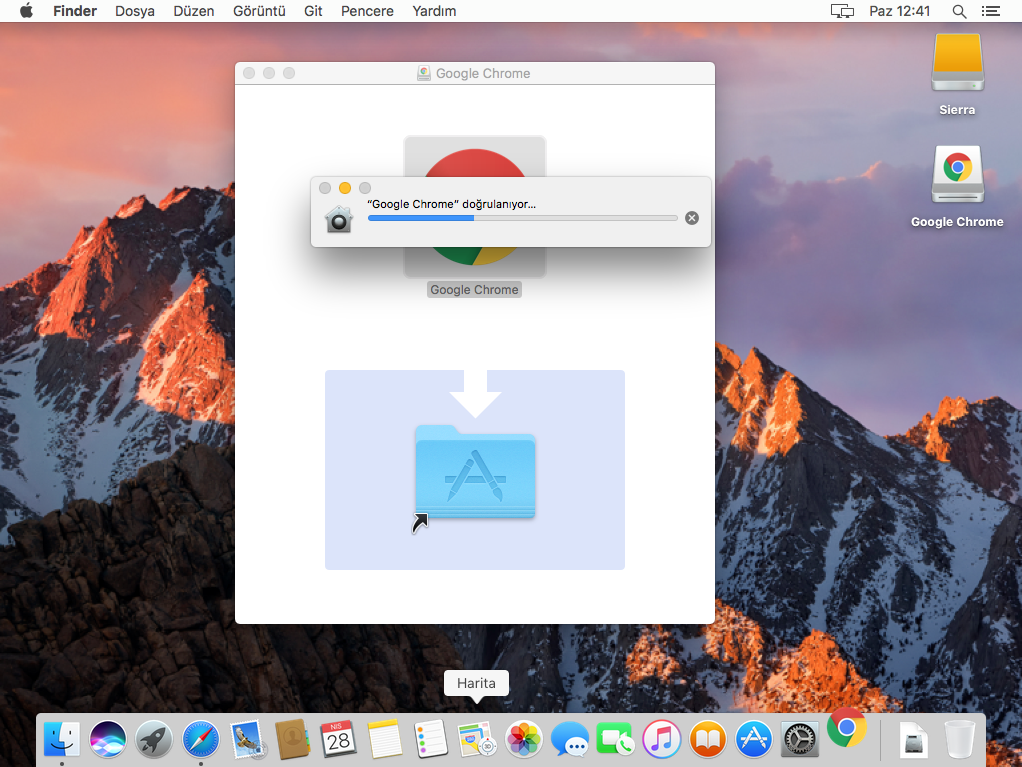Image resolution: width=1022 pixels, height=767 pixels.
Task: Click the Paz 12:41 clock
Action: pyautogui.click(x=899, y=11)
